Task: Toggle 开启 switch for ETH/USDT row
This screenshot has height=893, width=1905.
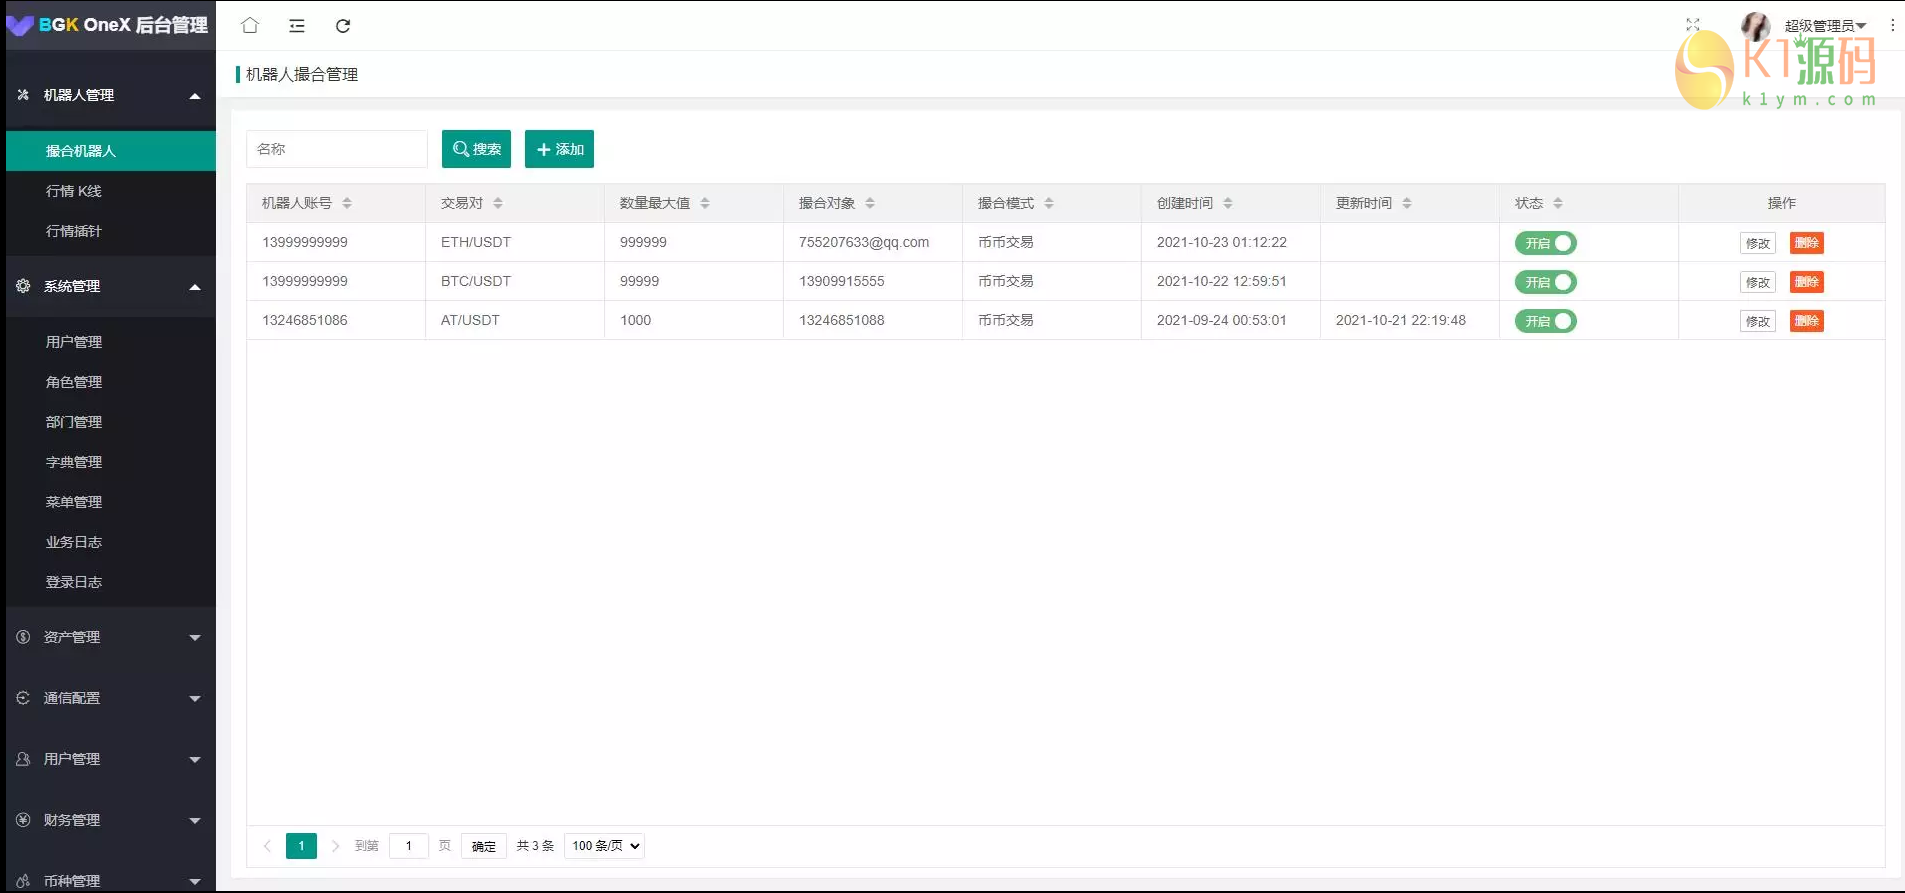Action: pyautogui.click(x=1545, y=243)
